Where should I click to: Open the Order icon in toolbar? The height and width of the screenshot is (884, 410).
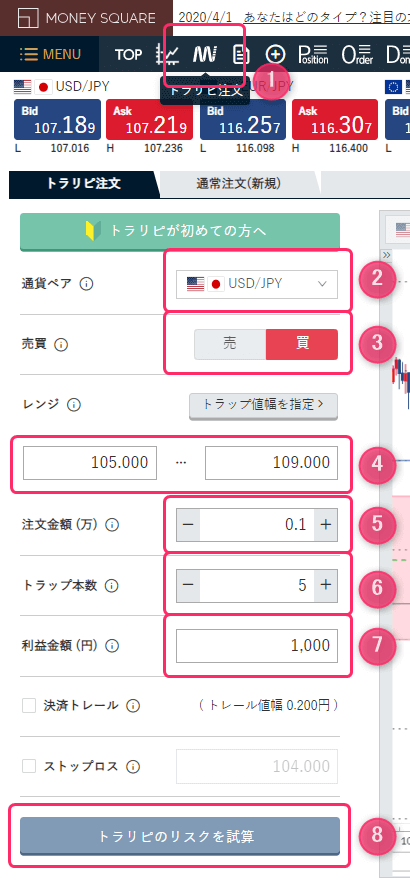pos(357,55)
